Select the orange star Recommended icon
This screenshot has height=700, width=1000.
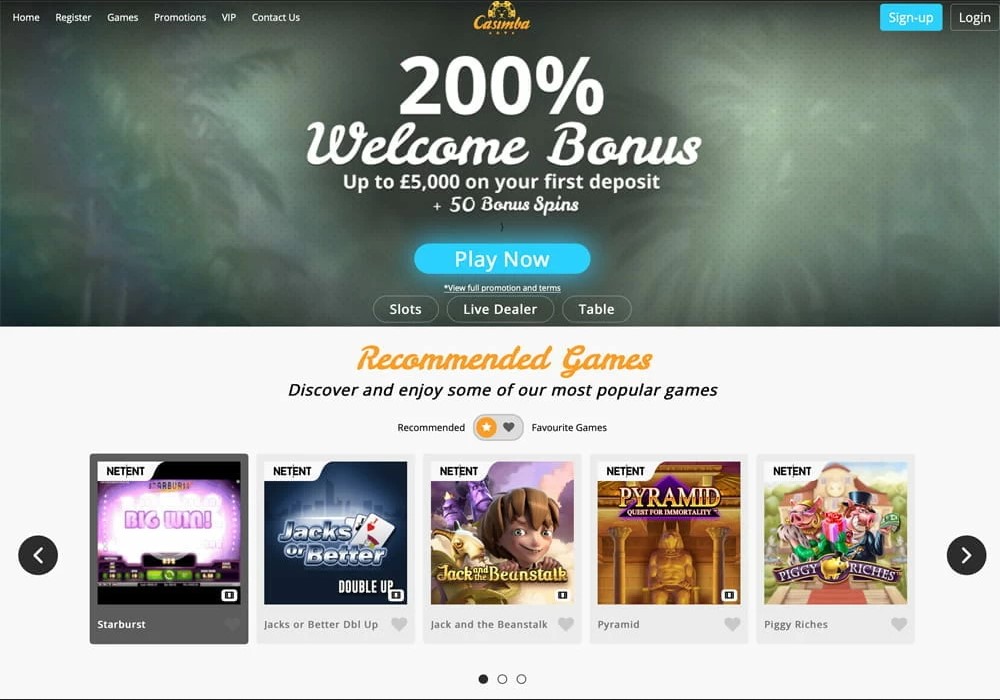[487, 427]
